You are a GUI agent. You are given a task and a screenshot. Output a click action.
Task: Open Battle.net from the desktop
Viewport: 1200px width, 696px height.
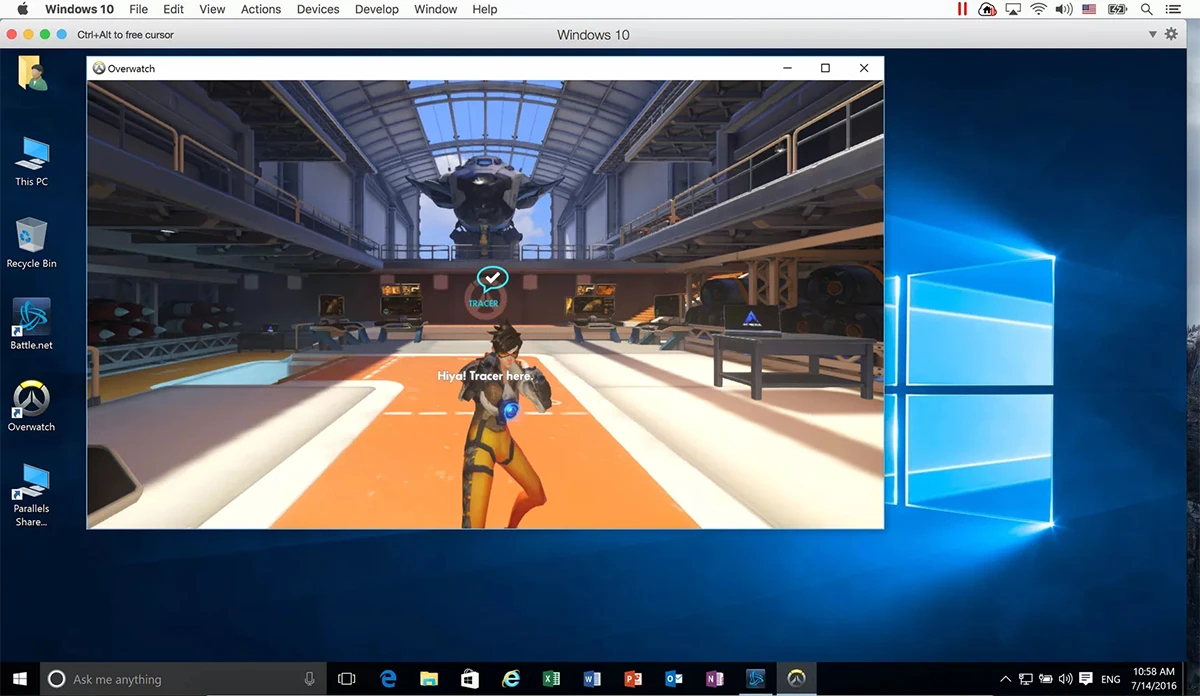point(31,320)
